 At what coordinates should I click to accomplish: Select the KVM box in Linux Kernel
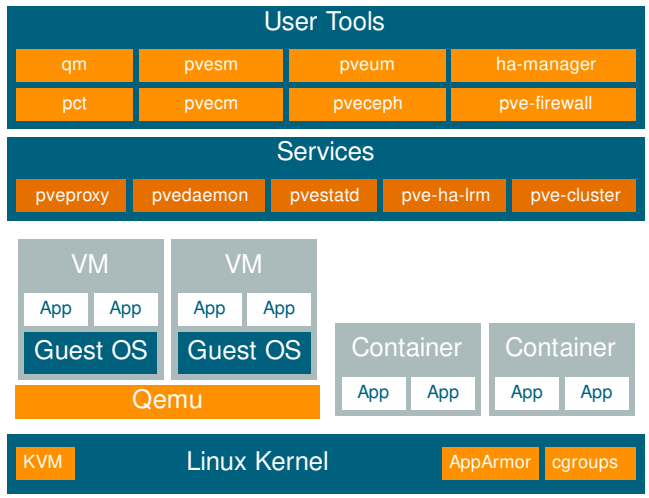(x=45, y=463)
